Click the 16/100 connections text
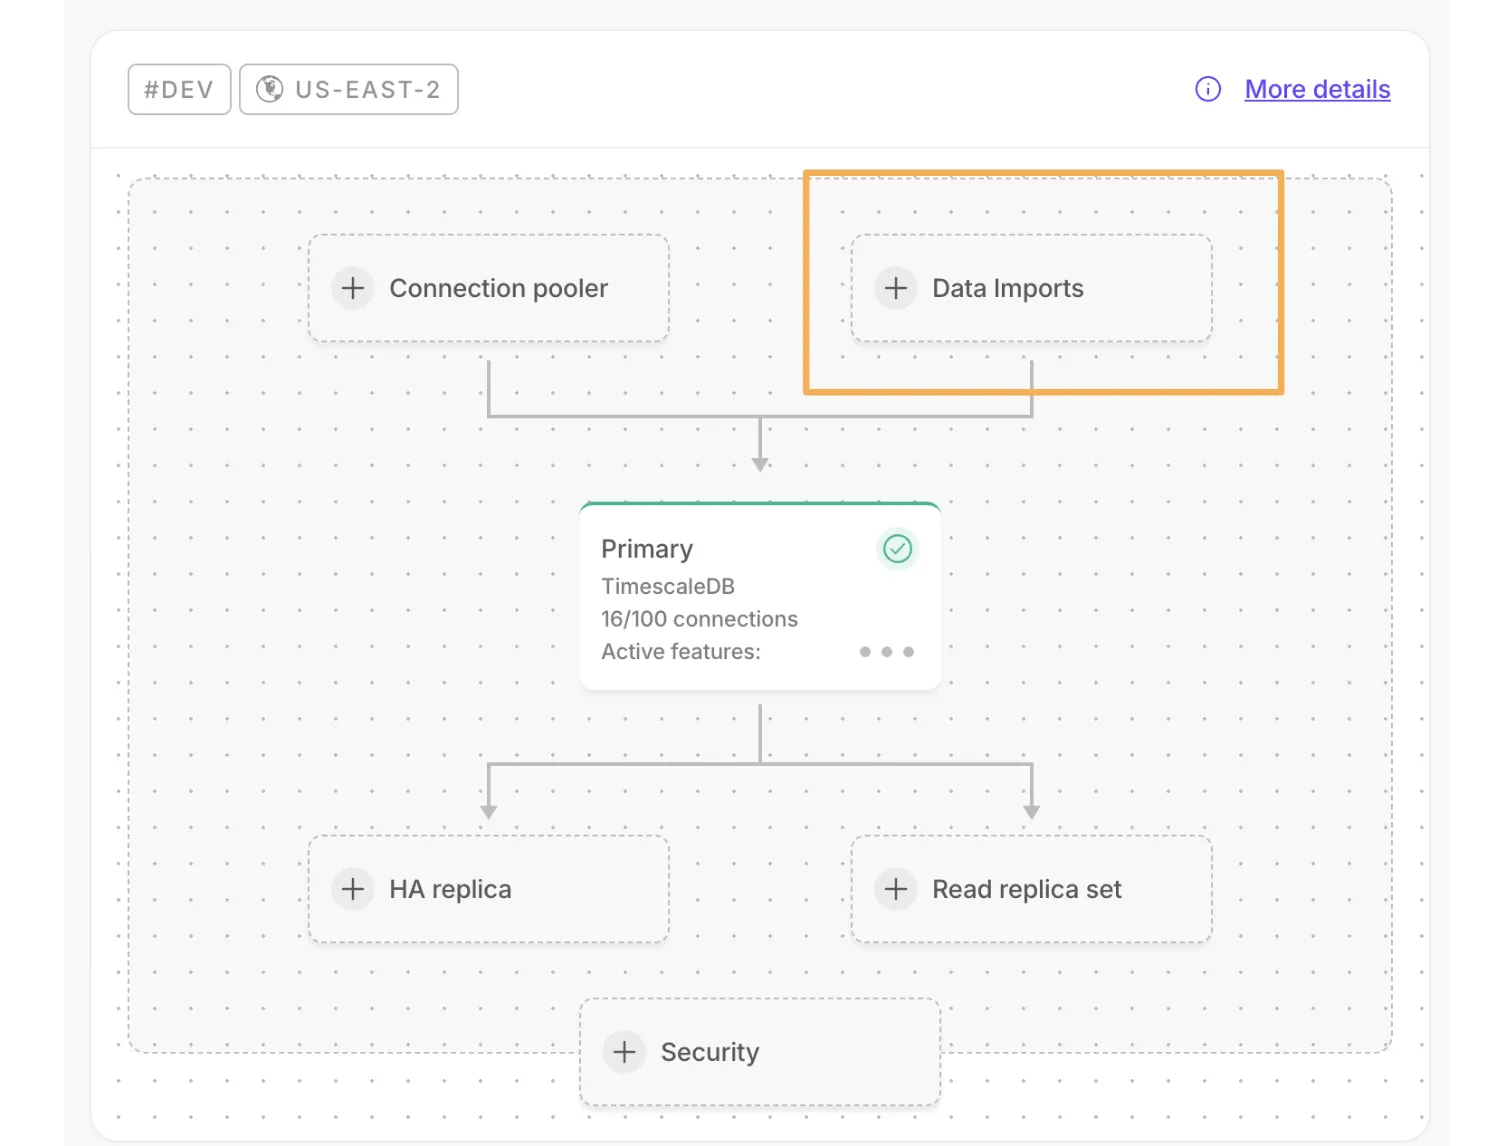The width and height of the screenshot is (1508, 1146). (699, 619)
